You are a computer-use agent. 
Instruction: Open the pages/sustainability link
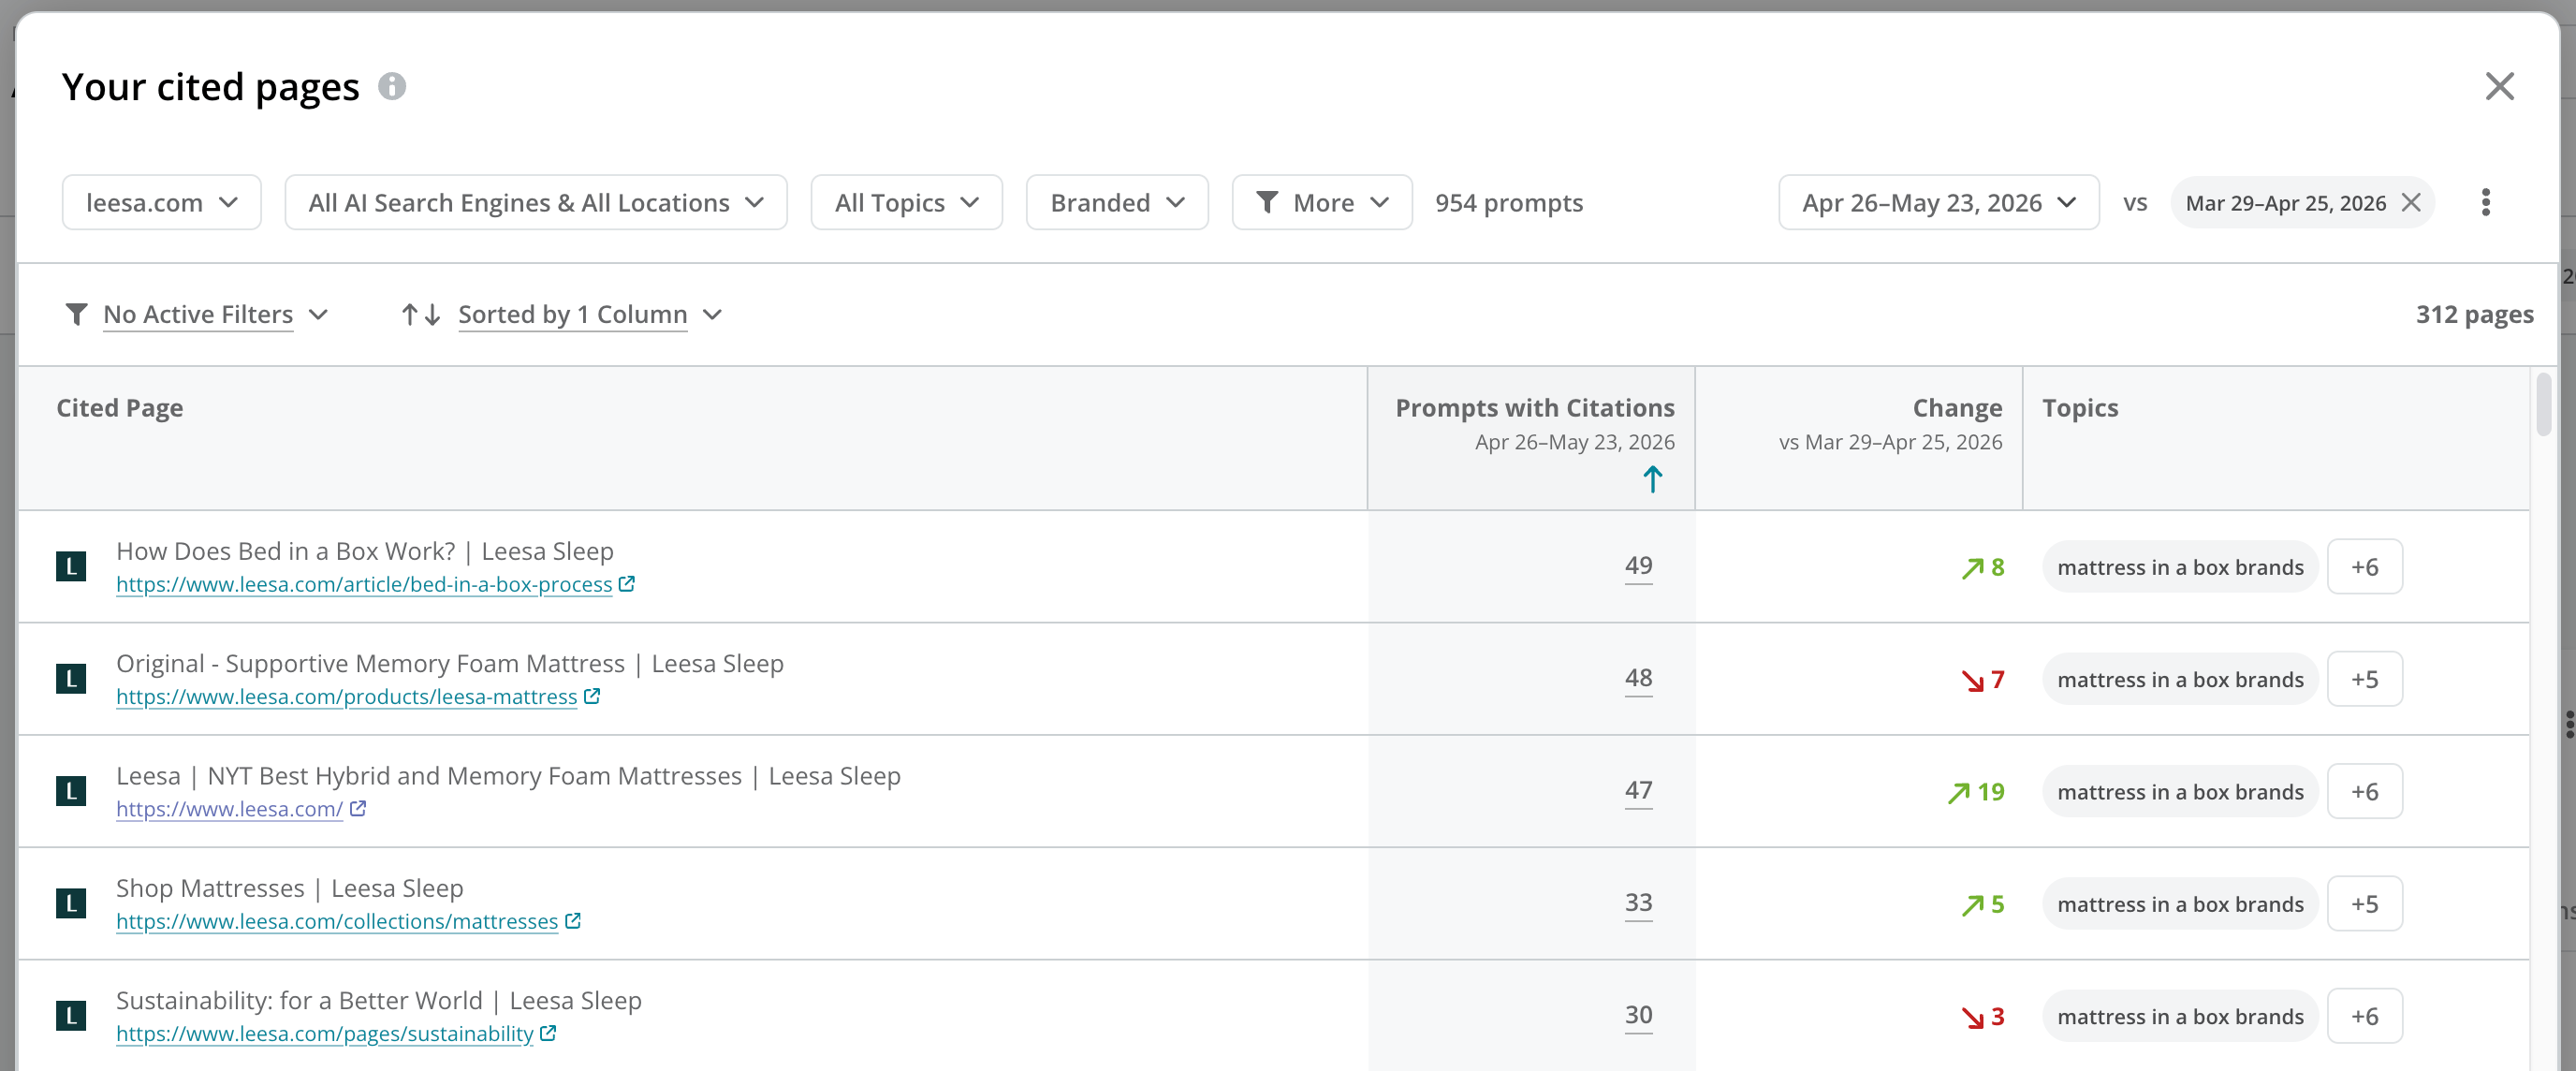[325, 1034]
